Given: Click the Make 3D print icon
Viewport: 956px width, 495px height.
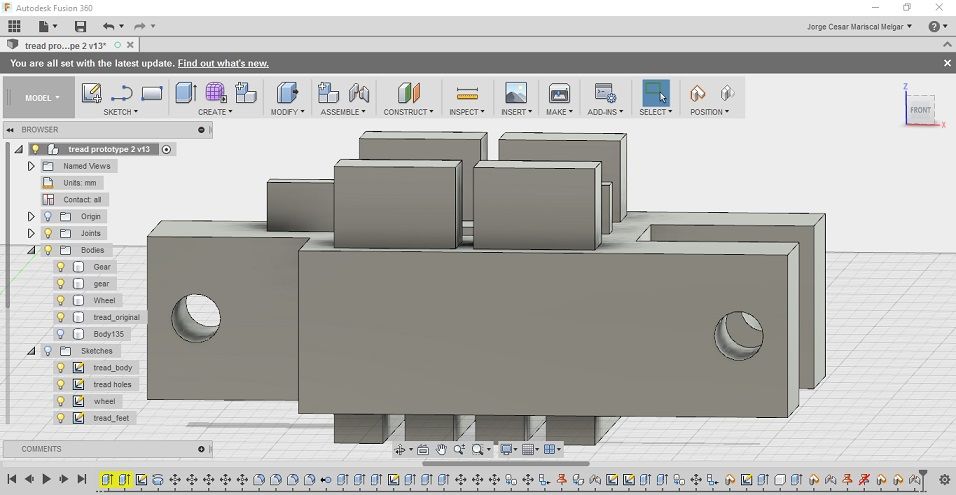Looking at the screenshot, I should tap(559, 93).
